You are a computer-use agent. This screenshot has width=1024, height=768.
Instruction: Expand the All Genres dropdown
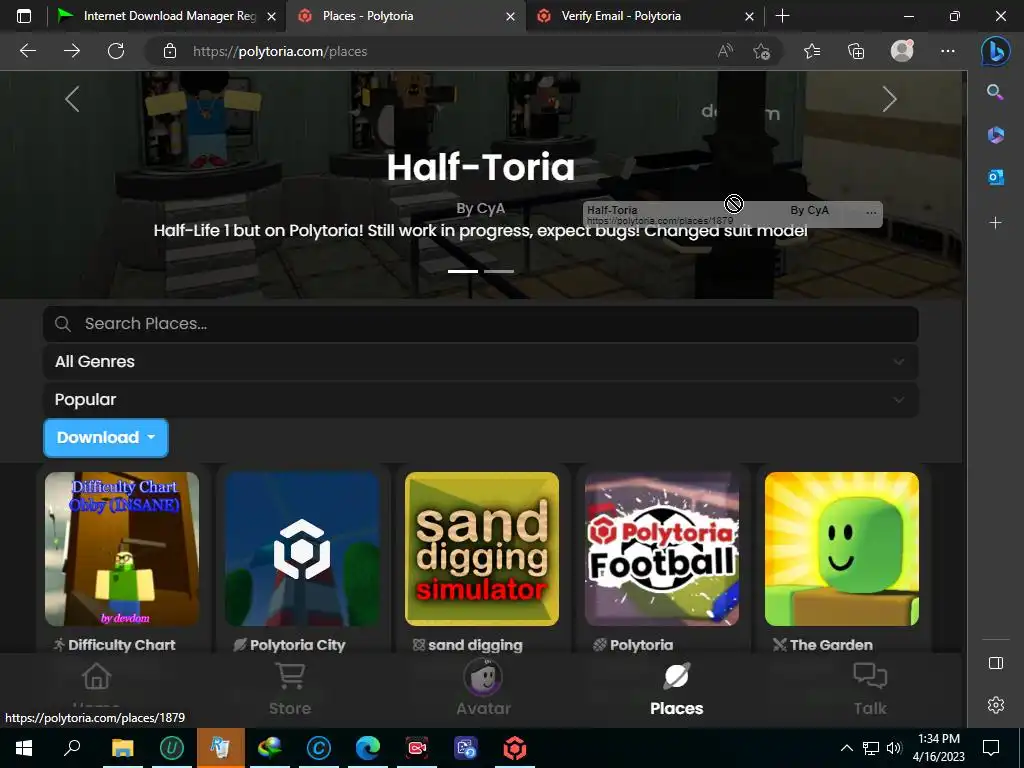click(481, 362)
